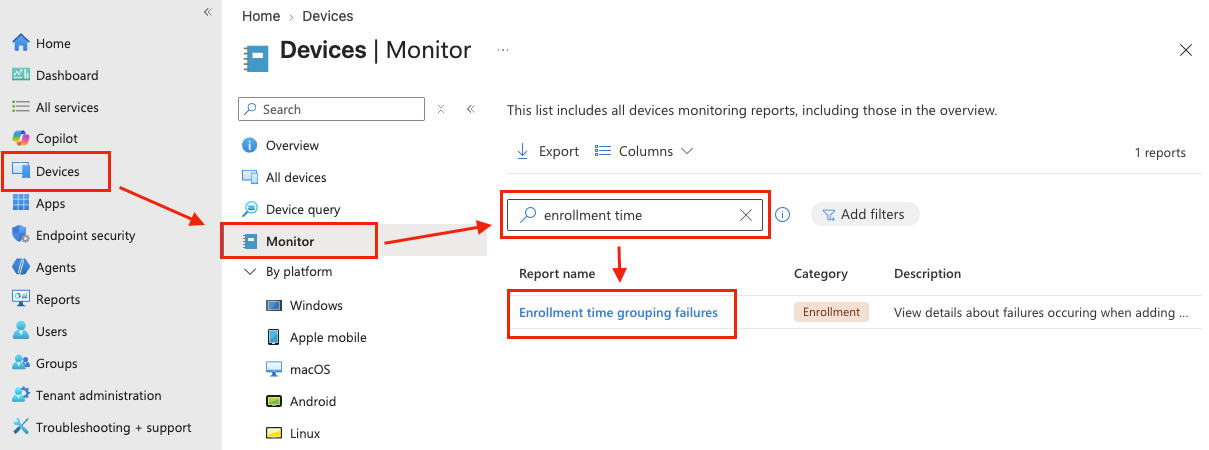Click the Devices Monitor notebook title icon
Image resolution: width=1209 pixels, height=450 pixels.
(x=256, y=58)
